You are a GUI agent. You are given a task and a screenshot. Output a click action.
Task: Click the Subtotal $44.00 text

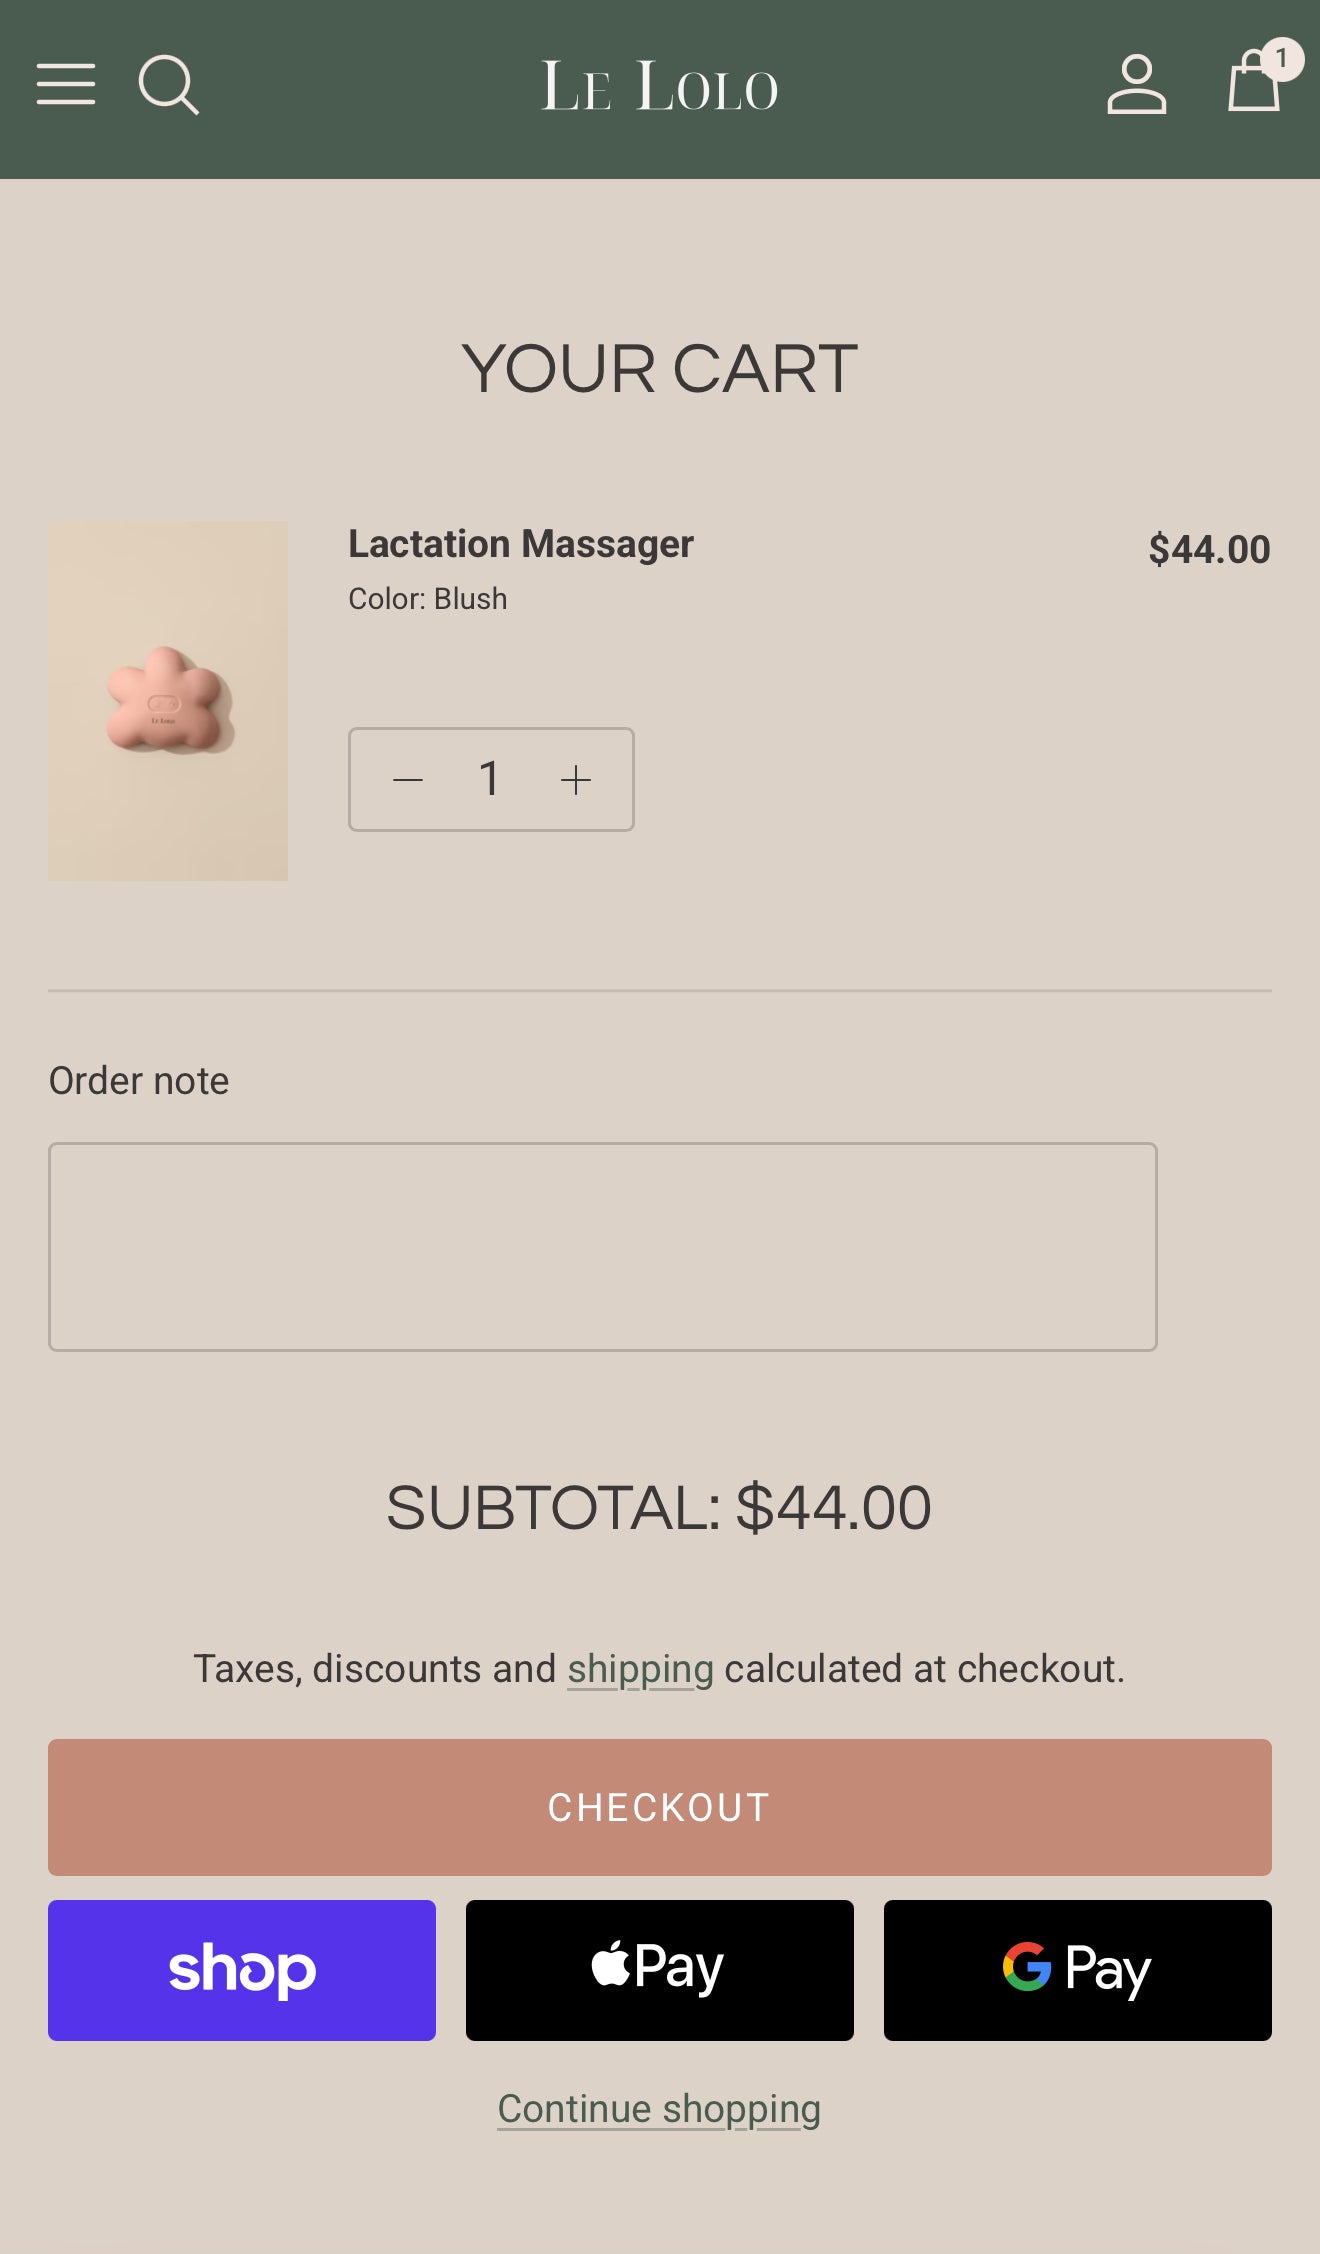[660, 1508]
